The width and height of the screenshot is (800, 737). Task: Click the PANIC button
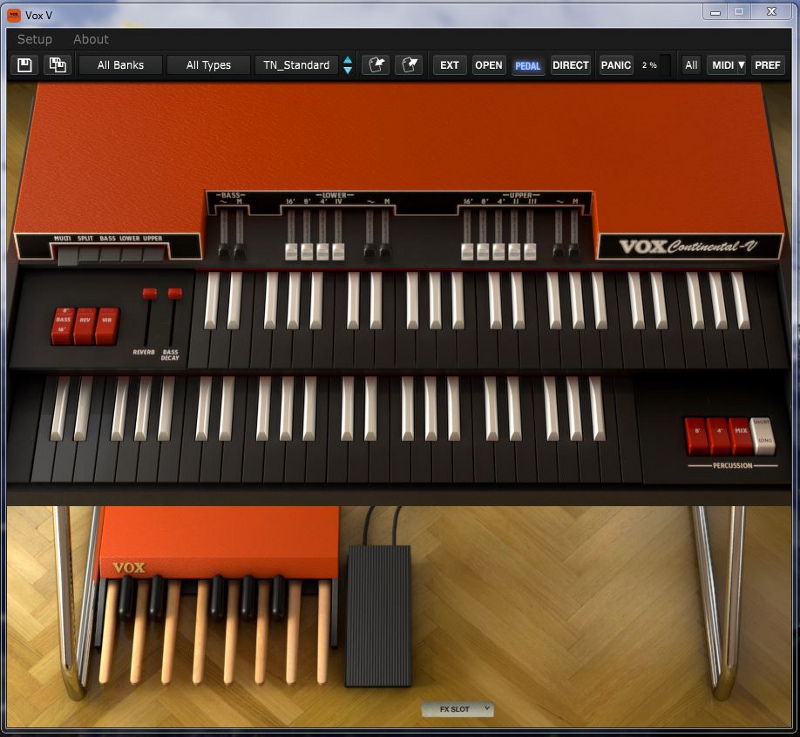(x=616, y=65)
